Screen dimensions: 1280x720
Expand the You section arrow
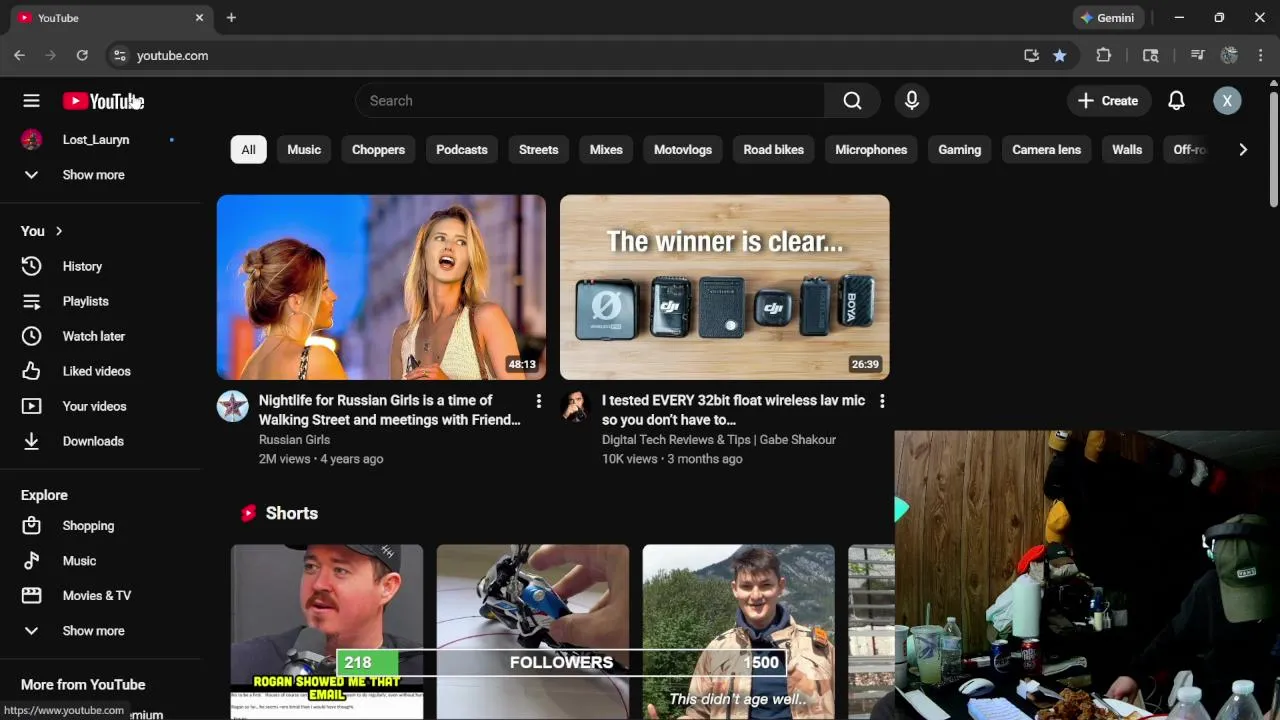coord(59,231)
